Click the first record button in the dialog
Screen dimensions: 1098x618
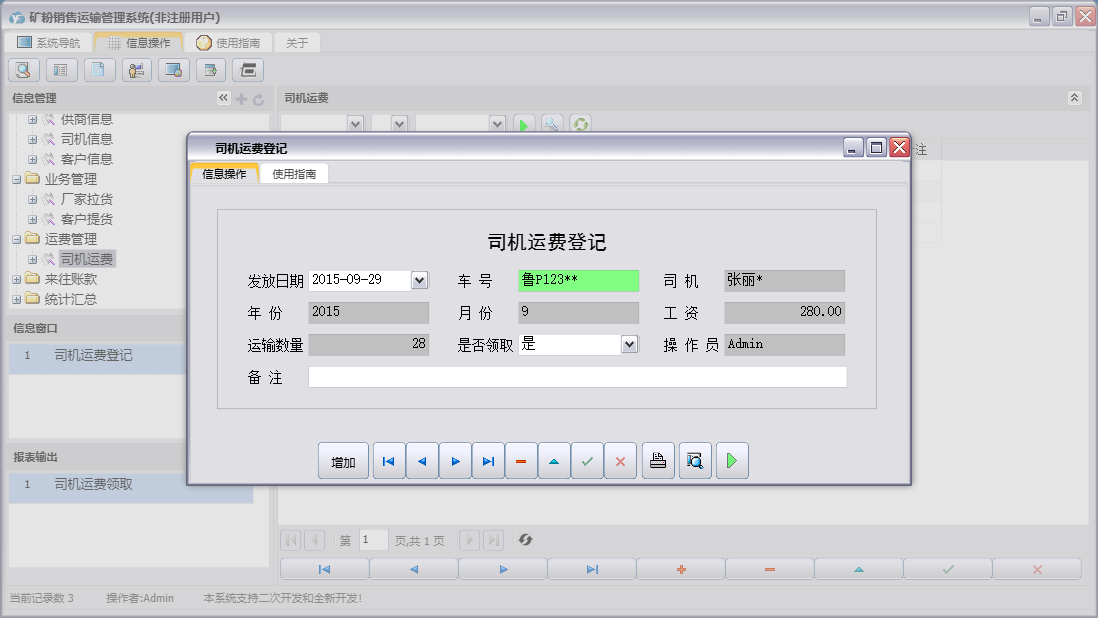389,461
